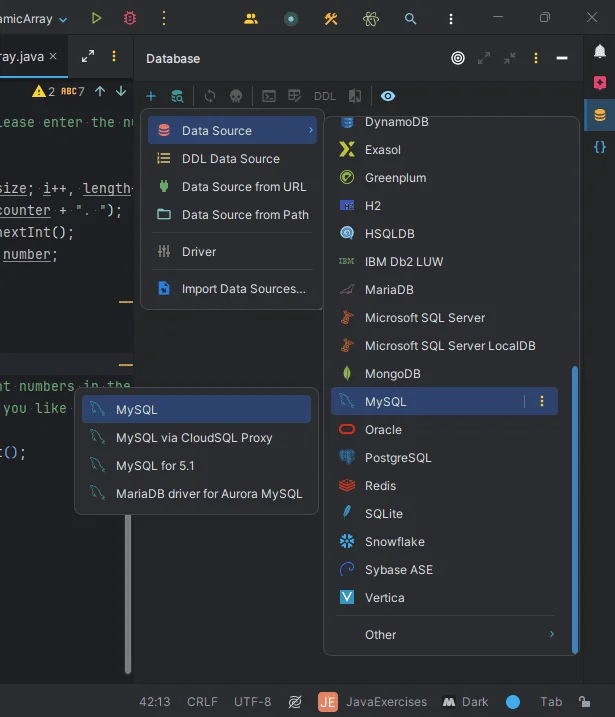Click the pink plus icon in right sidebar
615x717 pixels.
(600, 83)
